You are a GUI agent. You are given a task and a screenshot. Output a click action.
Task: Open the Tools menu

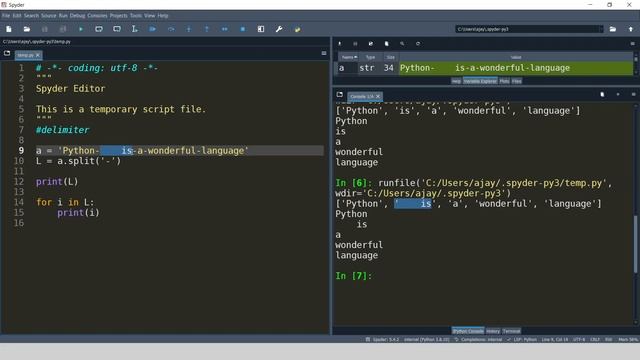[x=136, y=16]
